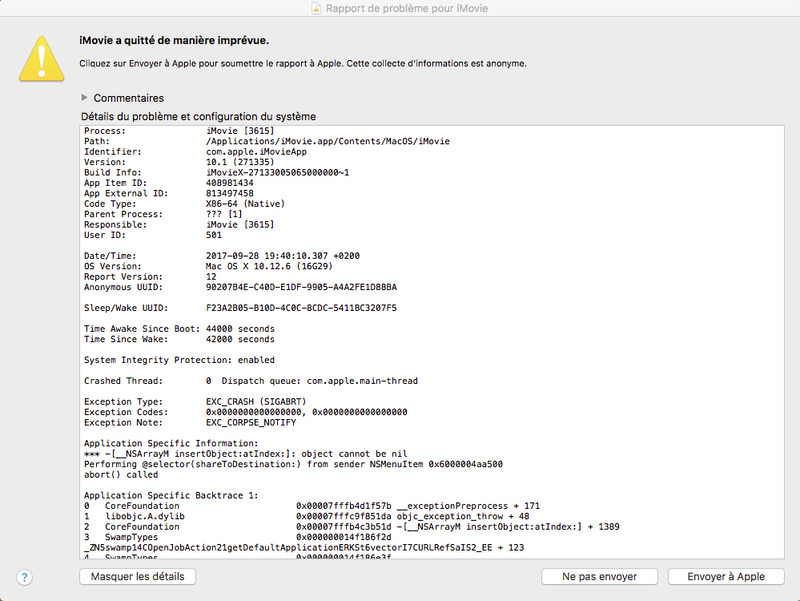
Task: Click Ne pas envoyer button
Action: tap(599, 577)
